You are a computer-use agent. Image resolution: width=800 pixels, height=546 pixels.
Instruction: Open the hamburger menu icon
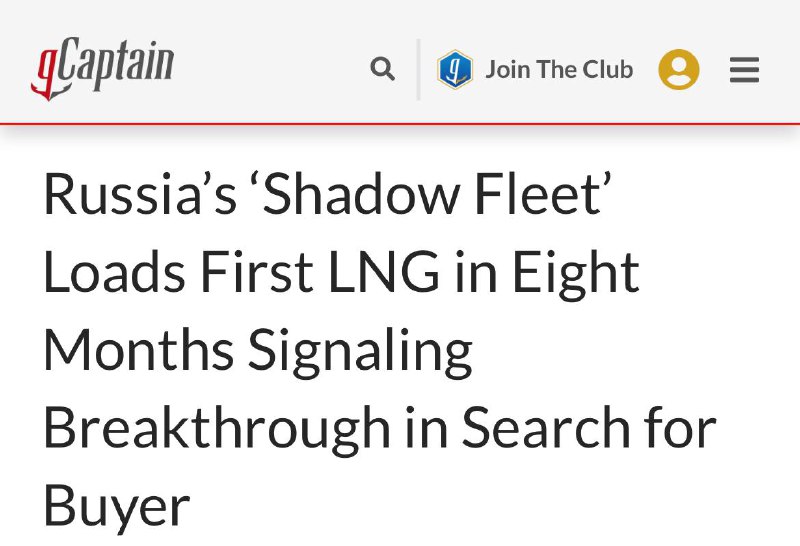pyautogui.click(x=744, y=69)
